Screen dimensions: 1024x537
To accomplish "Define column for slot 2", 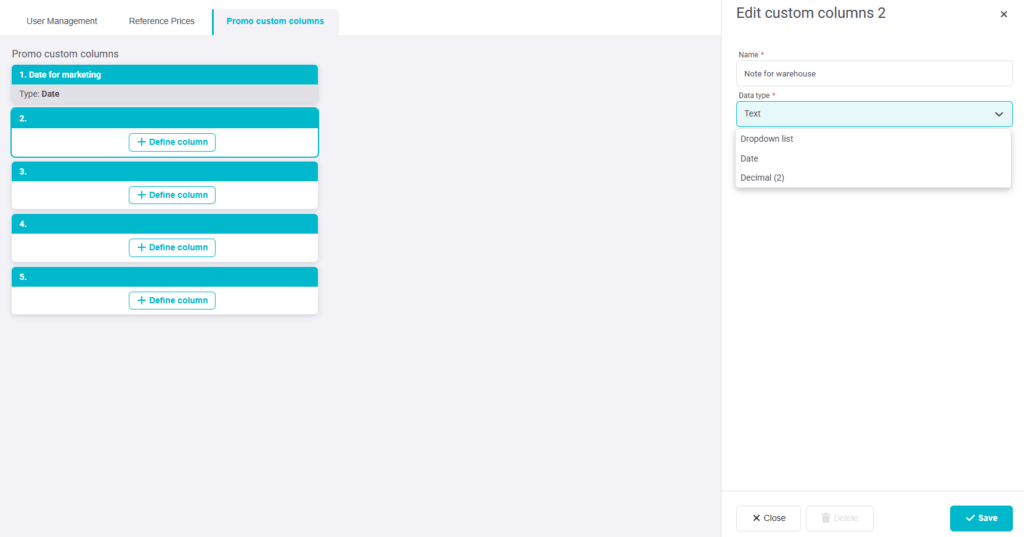I will pos(172,142).
